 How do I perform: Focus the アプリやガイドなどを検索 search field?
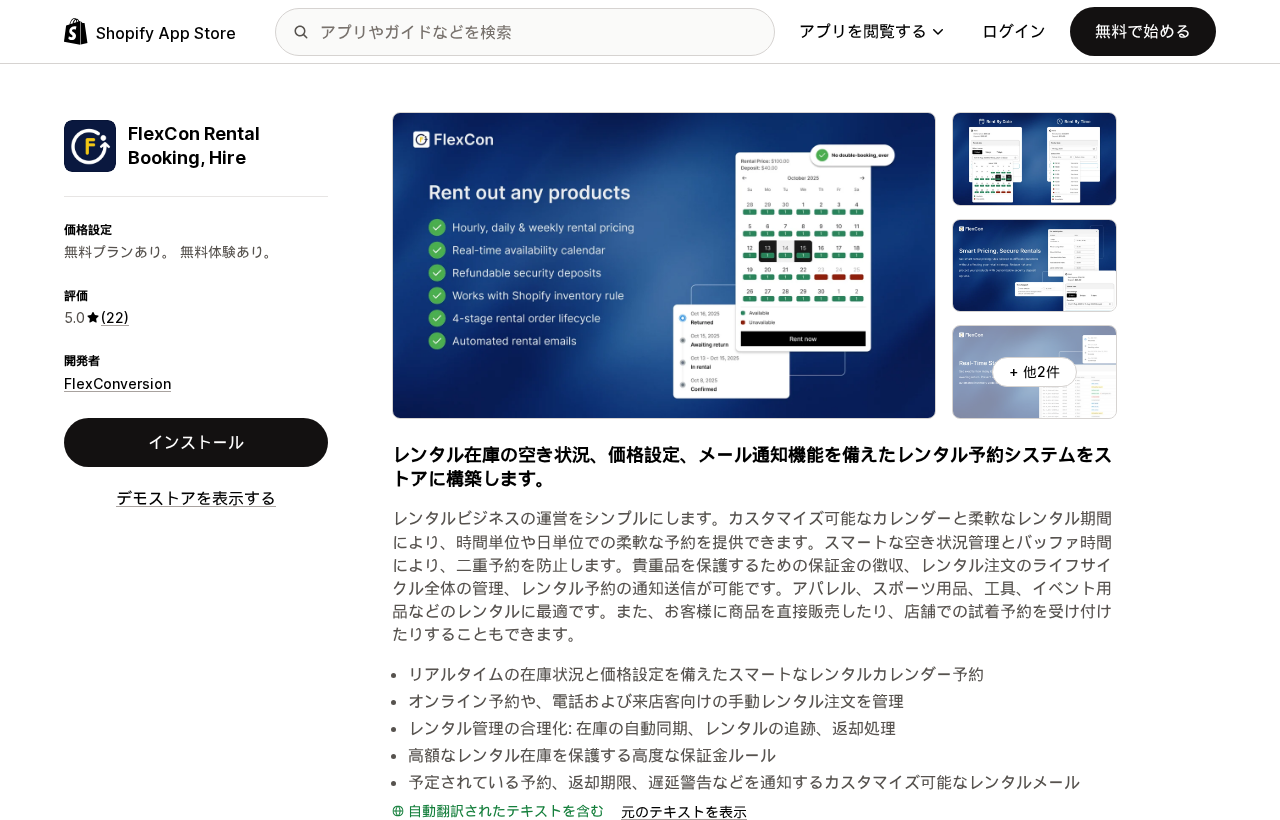(x=525, y=32)
